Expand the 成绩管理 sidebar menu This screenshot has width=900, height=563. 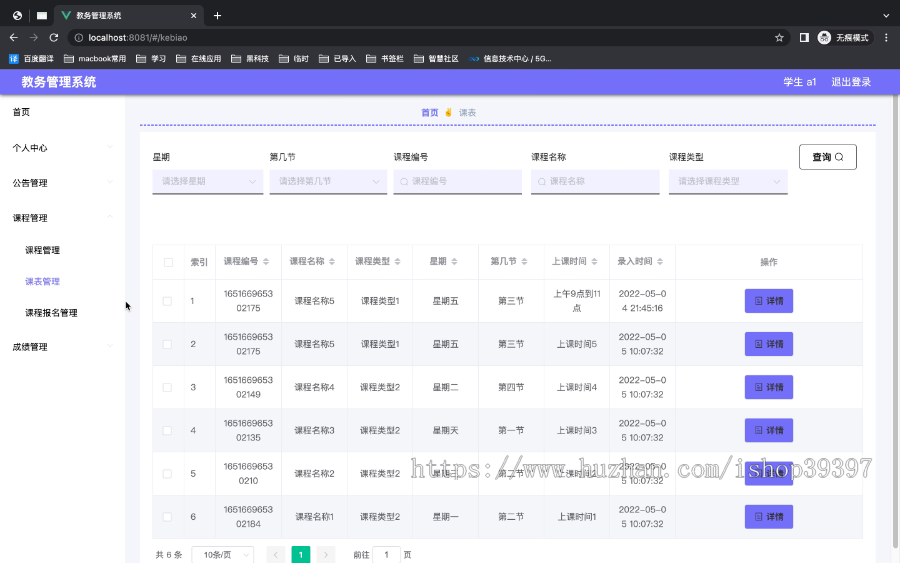click(x=63, y=347)
